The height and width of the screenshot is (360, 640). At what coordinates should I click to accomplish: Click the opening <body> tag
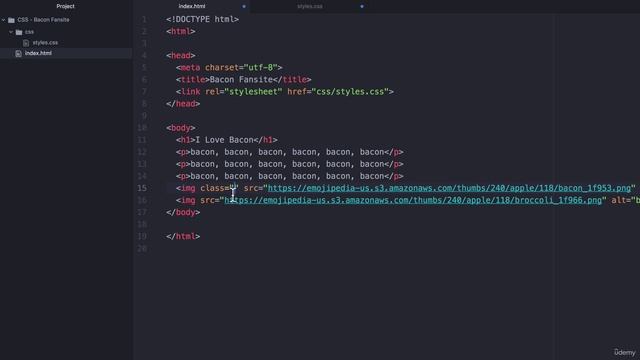(181, 128)
